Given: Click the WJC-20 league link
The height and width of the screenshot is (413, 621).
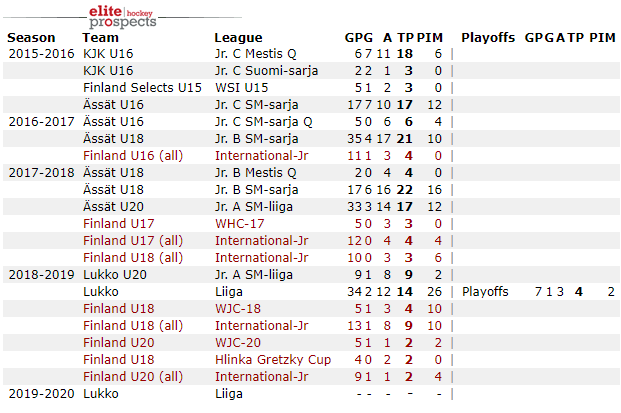Looking at the screenshot, I should pos(237,342).
